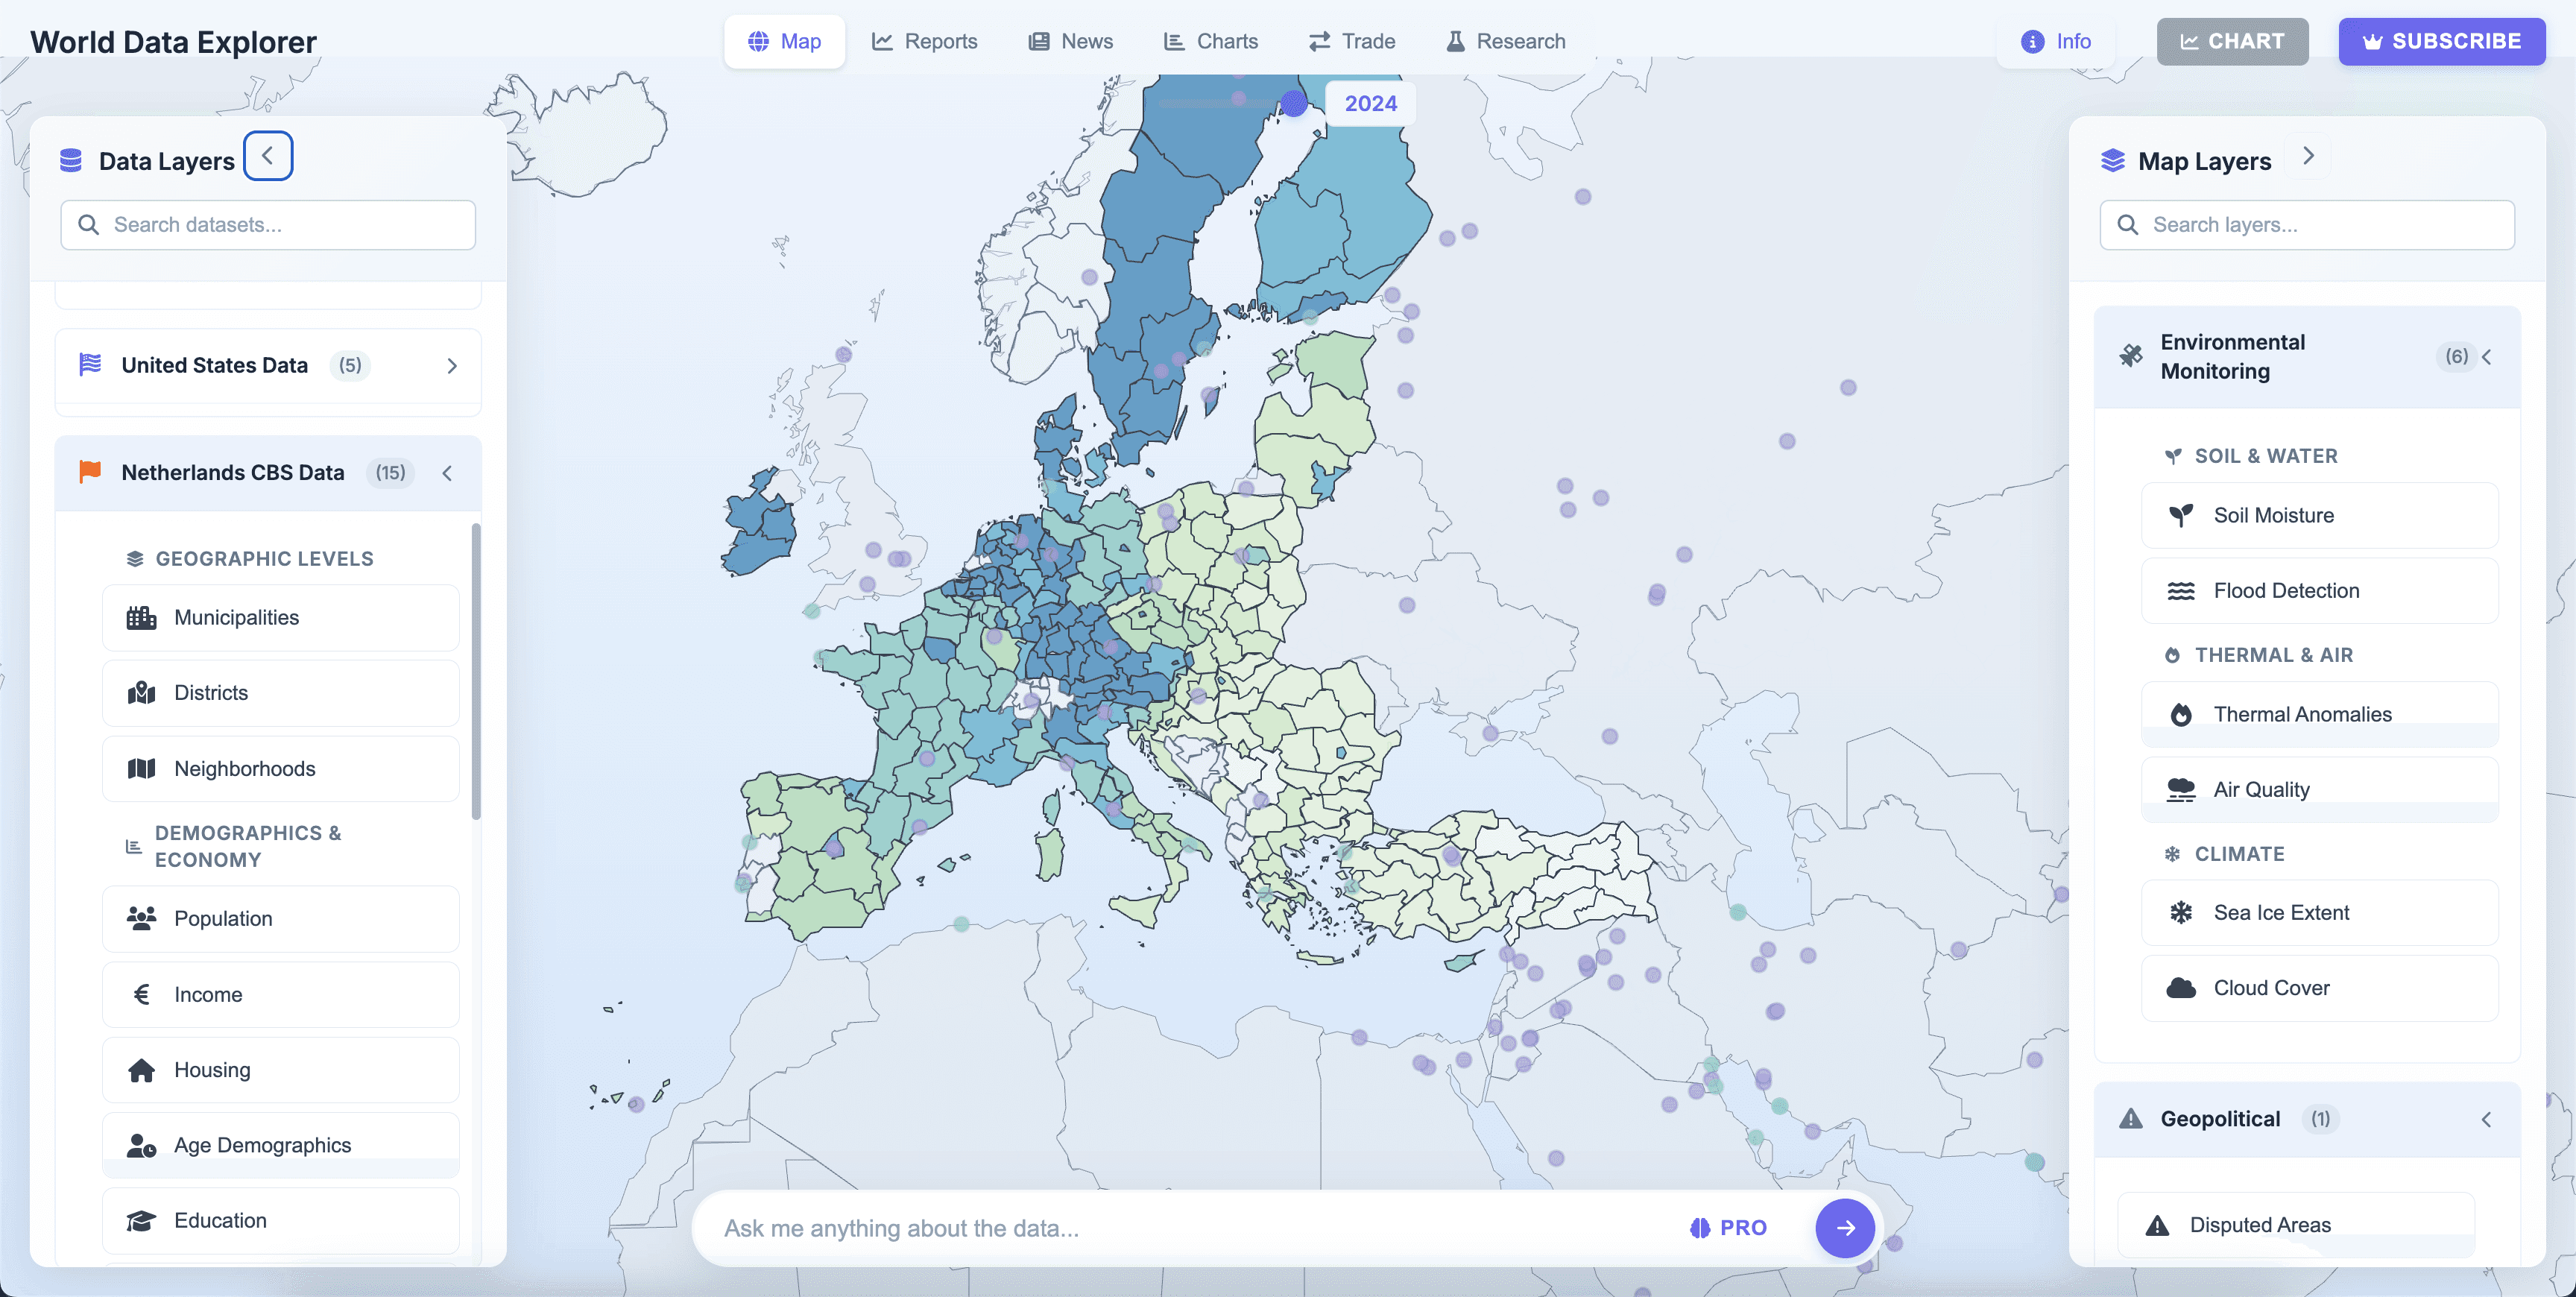Toggle the Air Quality layer
The height and width of the screenshot is (1297, 2576).
pyautogui.click(x=2318, y=789)
